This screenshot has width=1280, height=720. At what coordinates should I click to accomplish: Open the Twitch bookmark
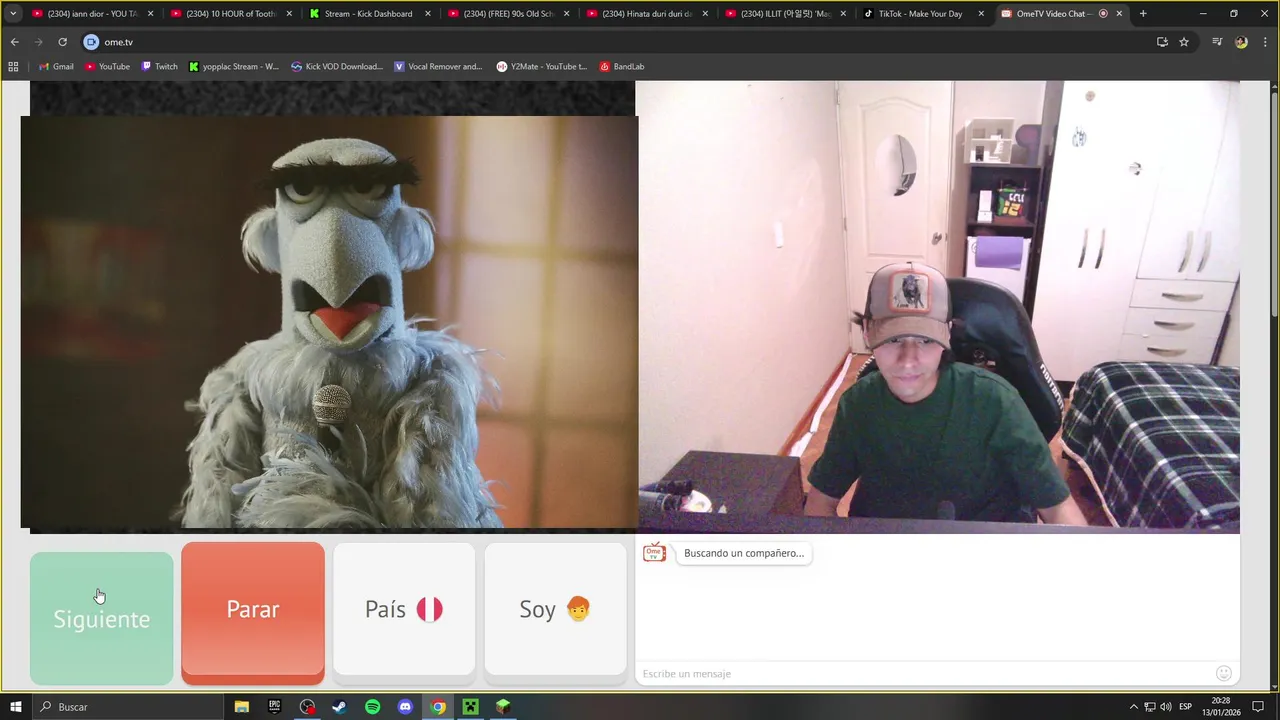(x=159, y=67)
